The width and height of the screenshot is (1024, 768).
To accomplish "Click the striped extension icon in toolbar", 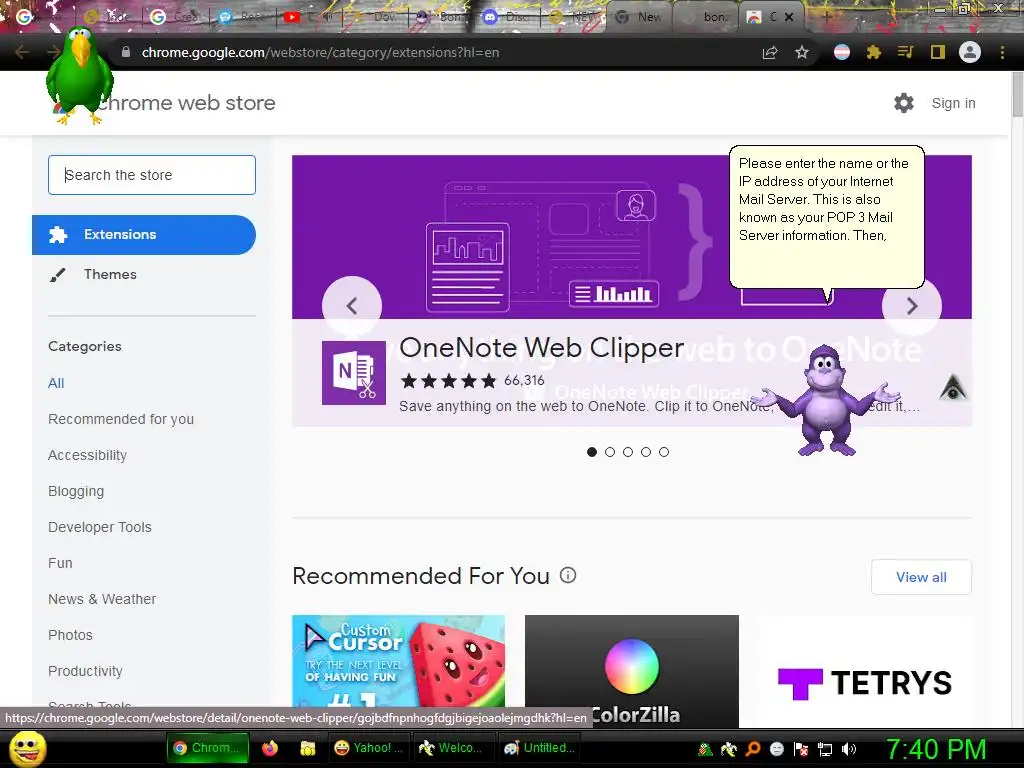I will pos(842,52).
